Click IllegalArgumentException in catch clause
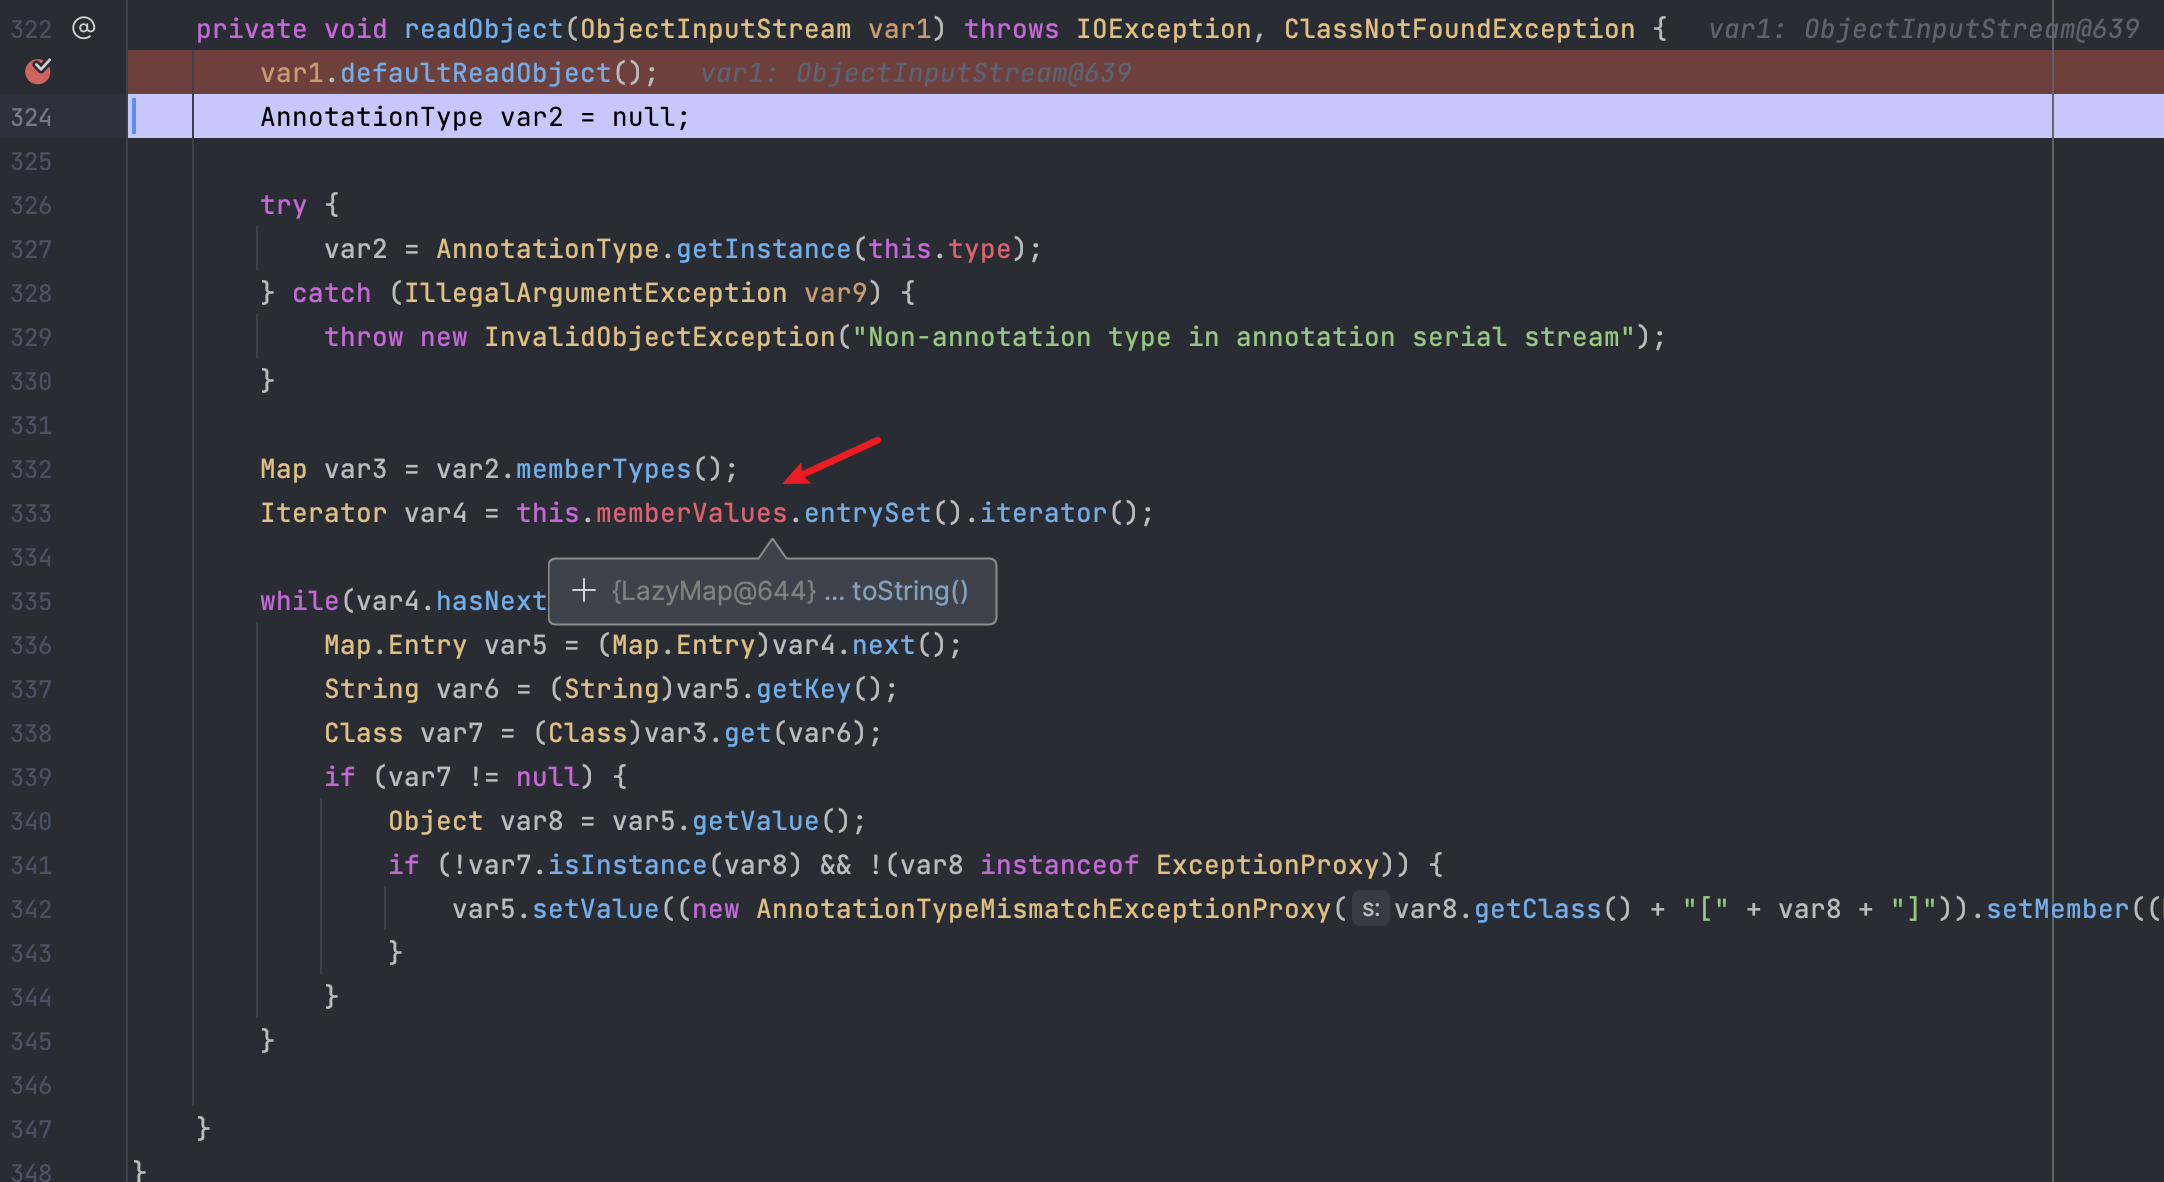Viewport: 2164px width, 1182px height. [595, 293]
